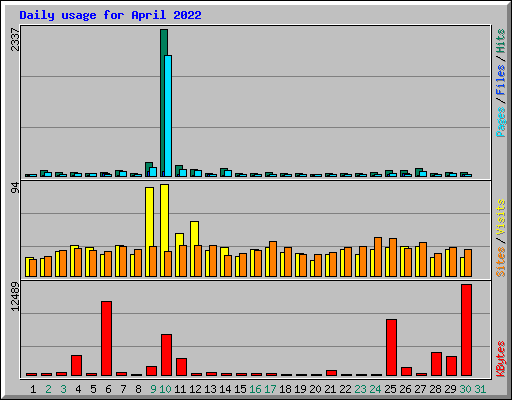
Task: Select the red KBytes bar for day 30
Action: click(x=467, y=330)
